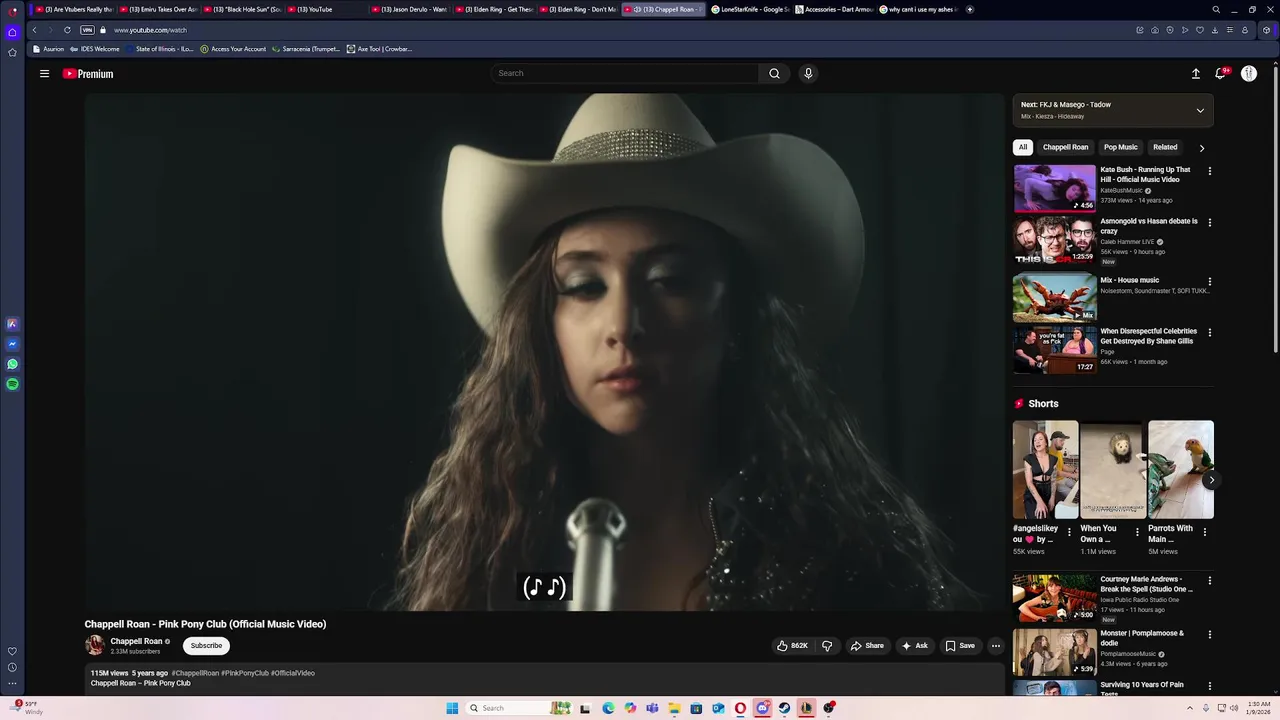This screenshot has width=1280, height=720.
Task: Open options for Asmongold vs Hasan video
Action: point(1209,223)
